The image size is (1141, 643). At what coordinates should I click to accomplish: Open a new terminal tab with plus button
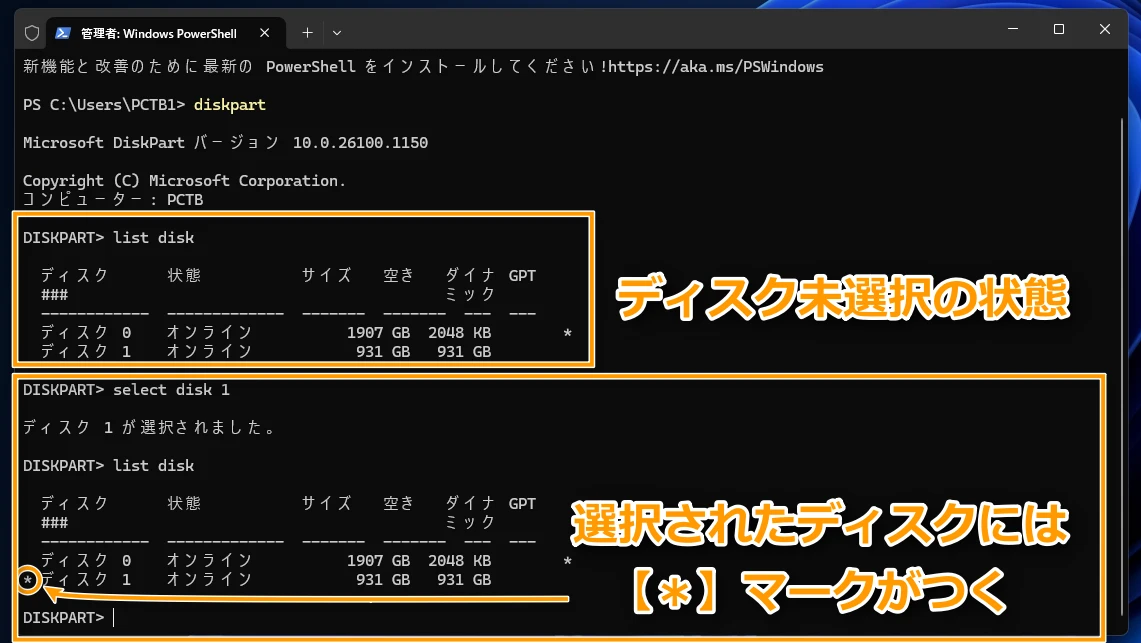307,33
